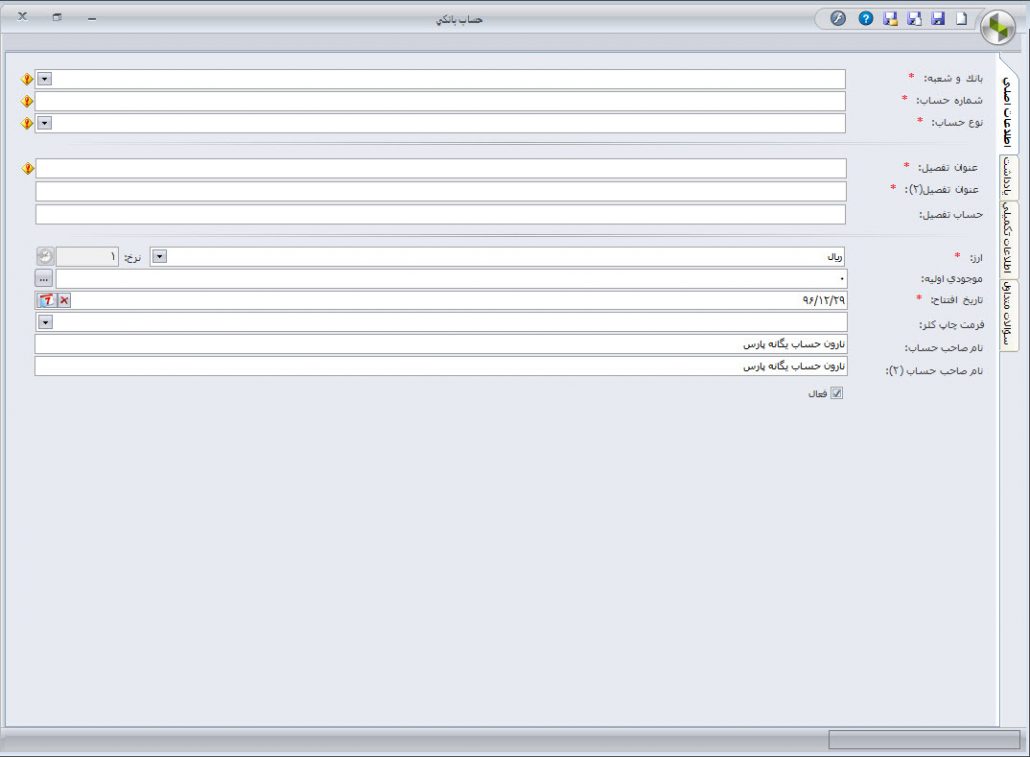Toggle the فعال checkbox

pos(836,393)
